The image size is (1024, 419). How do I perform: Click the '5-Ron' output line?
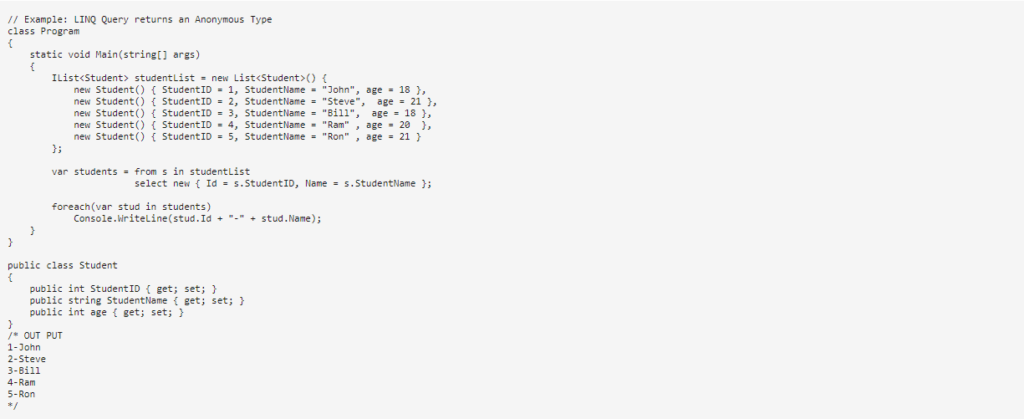pos(22,395)
